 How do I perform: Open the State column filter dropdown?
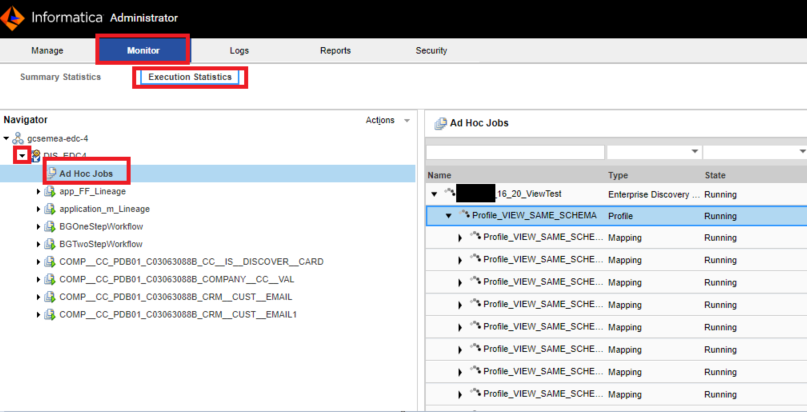click(802, 152)
